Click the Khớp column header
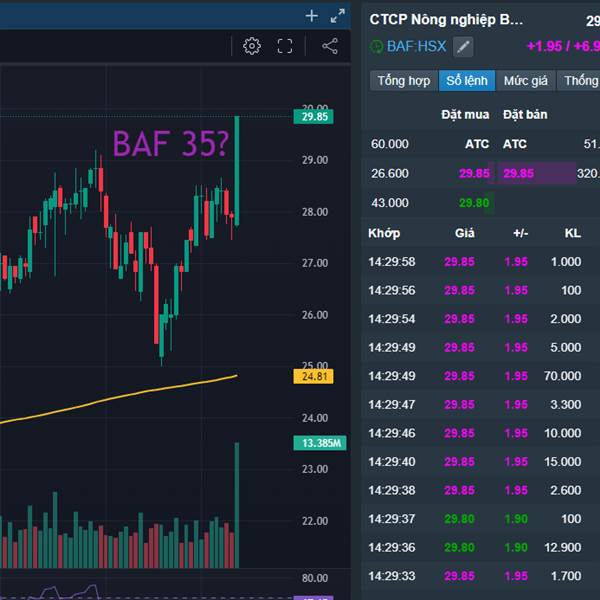Viewport: 600px width, 600px height. pos(384,233)
